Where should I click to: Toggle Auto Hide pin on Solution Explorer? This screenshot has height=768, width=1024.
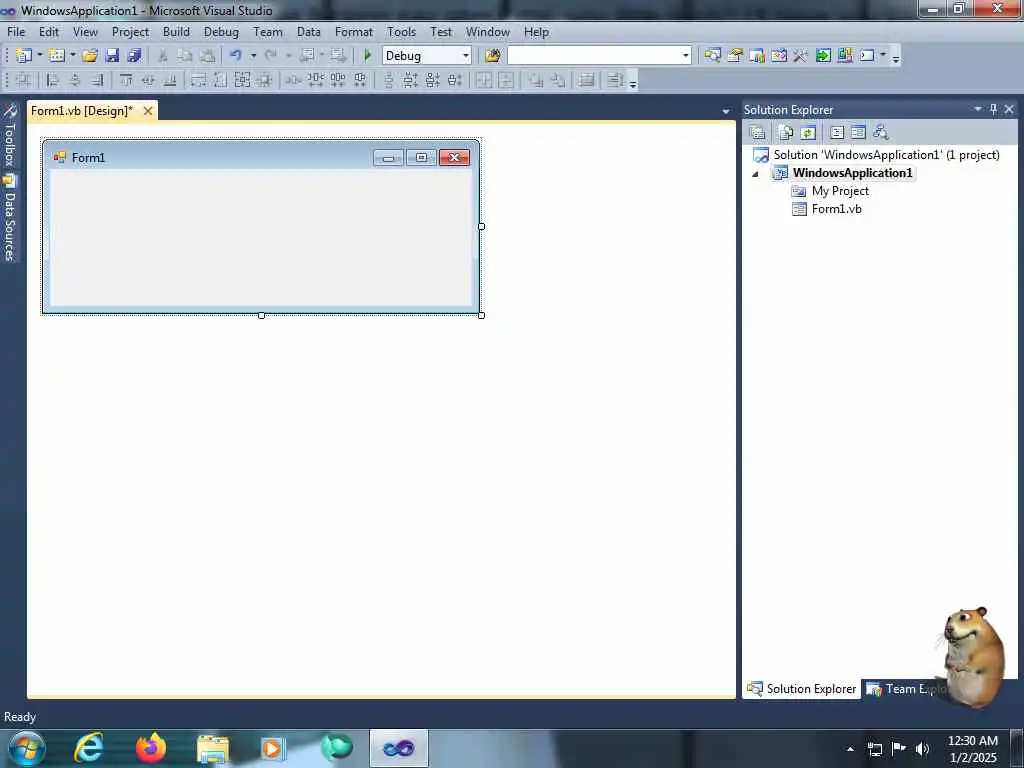[x=993, y=109]
